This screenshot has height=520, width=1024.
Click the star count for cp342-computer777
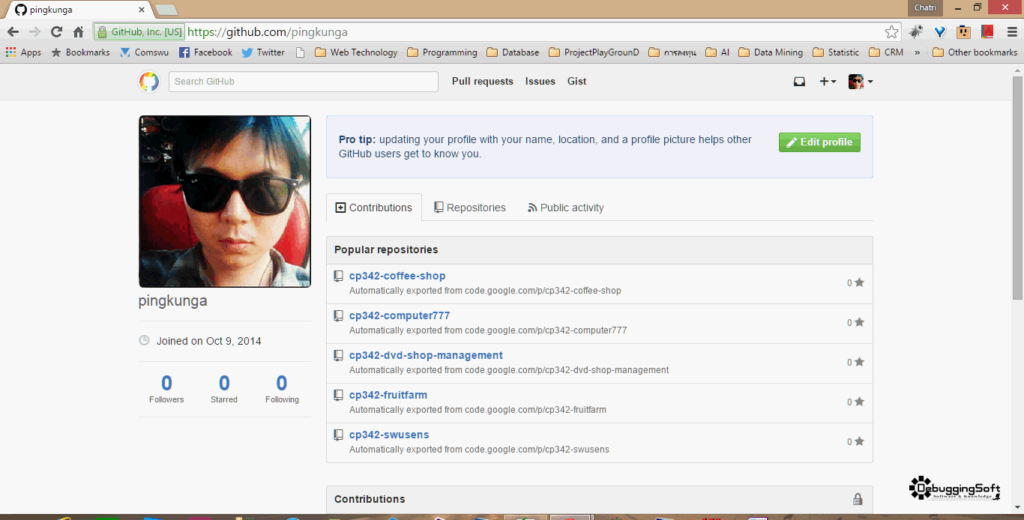856,323
